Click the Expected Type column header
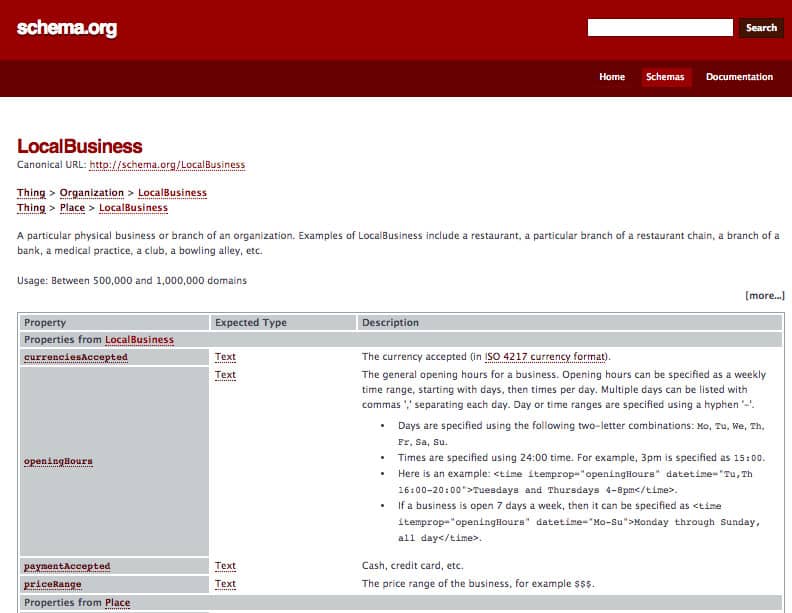 pos(283,322)
